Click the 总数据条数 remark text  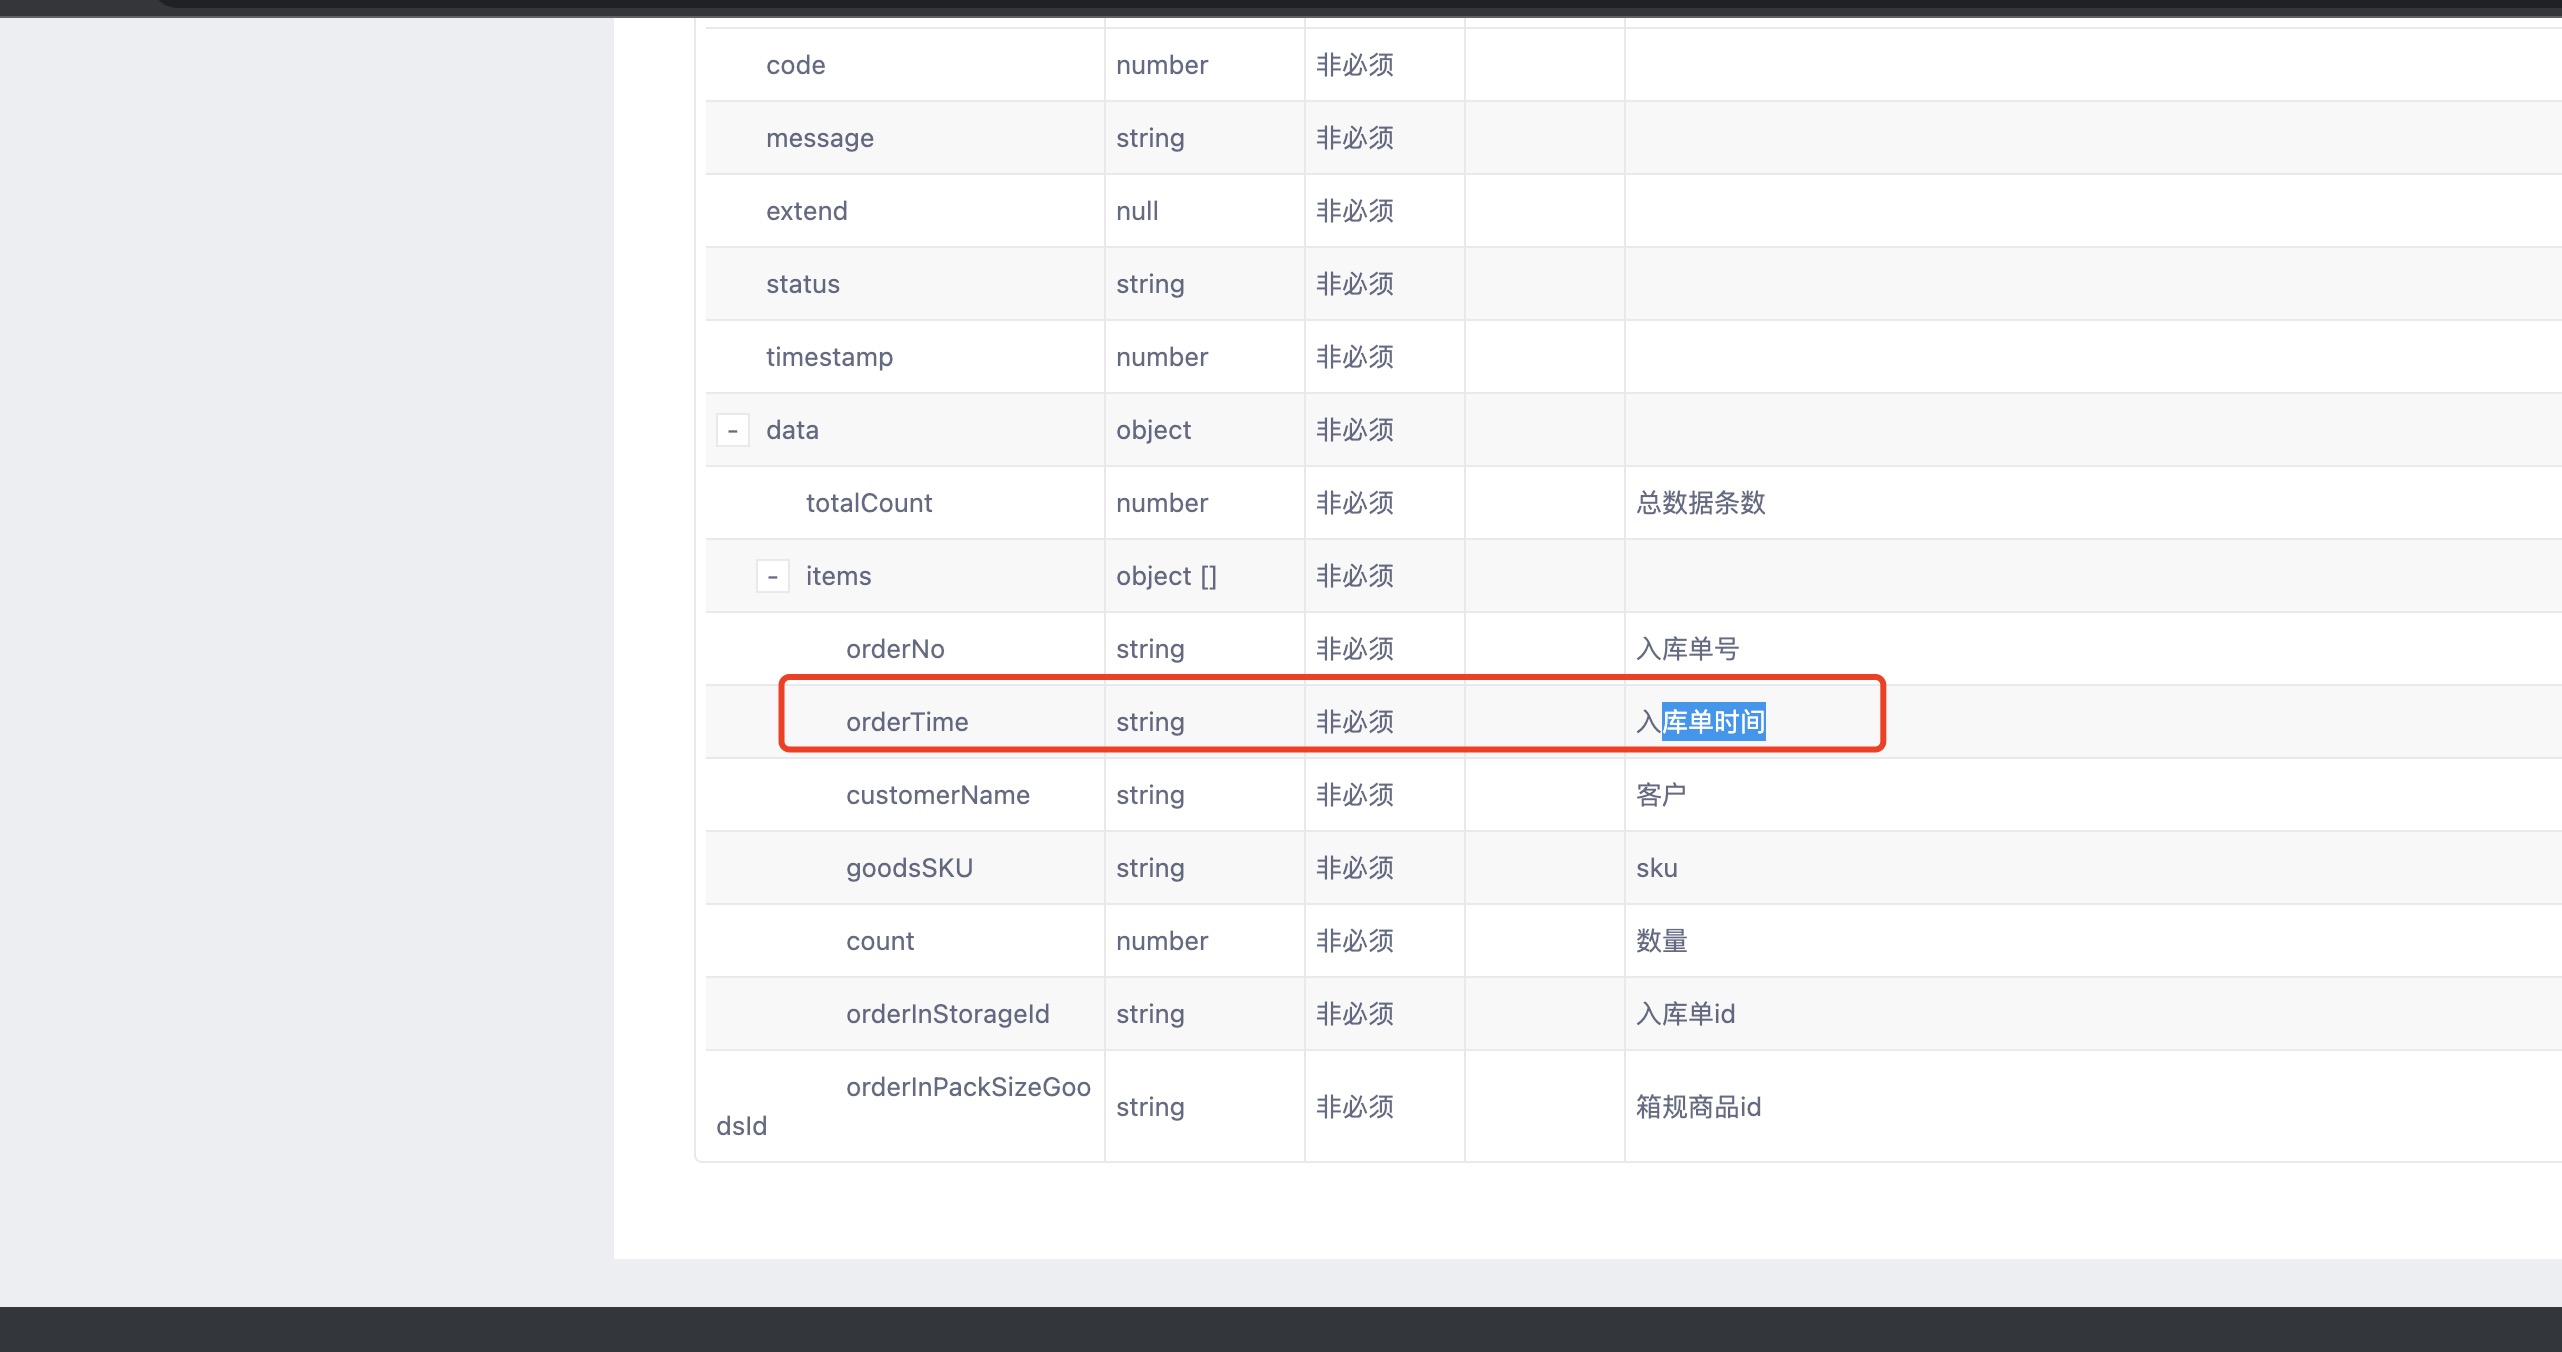click(1700, 503)
